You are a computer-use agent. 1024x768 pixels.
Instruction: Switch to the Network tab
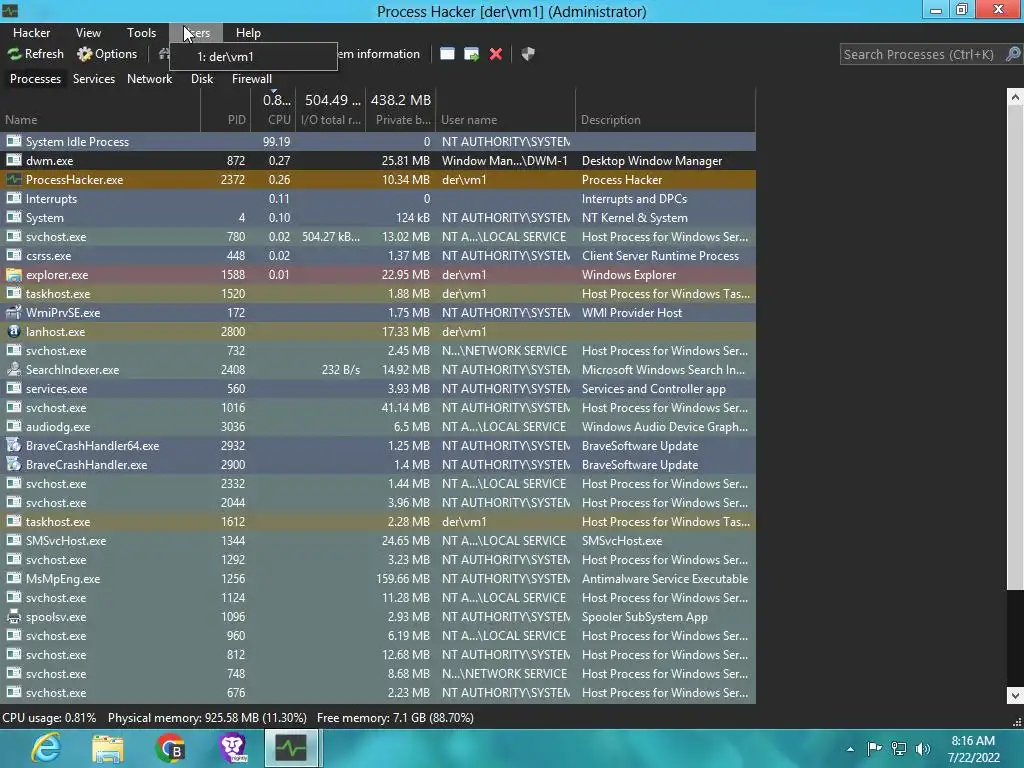coord(150,78)
